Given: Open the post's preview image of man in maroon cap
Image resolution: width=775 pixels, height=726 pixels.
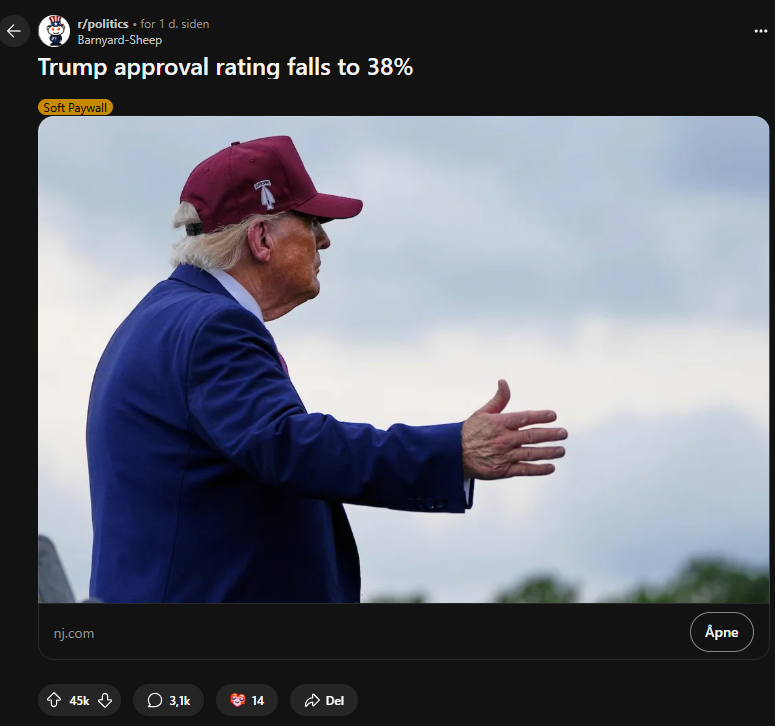Looking at the screenshot, I should pyautogui.click(x=403, y=359).
